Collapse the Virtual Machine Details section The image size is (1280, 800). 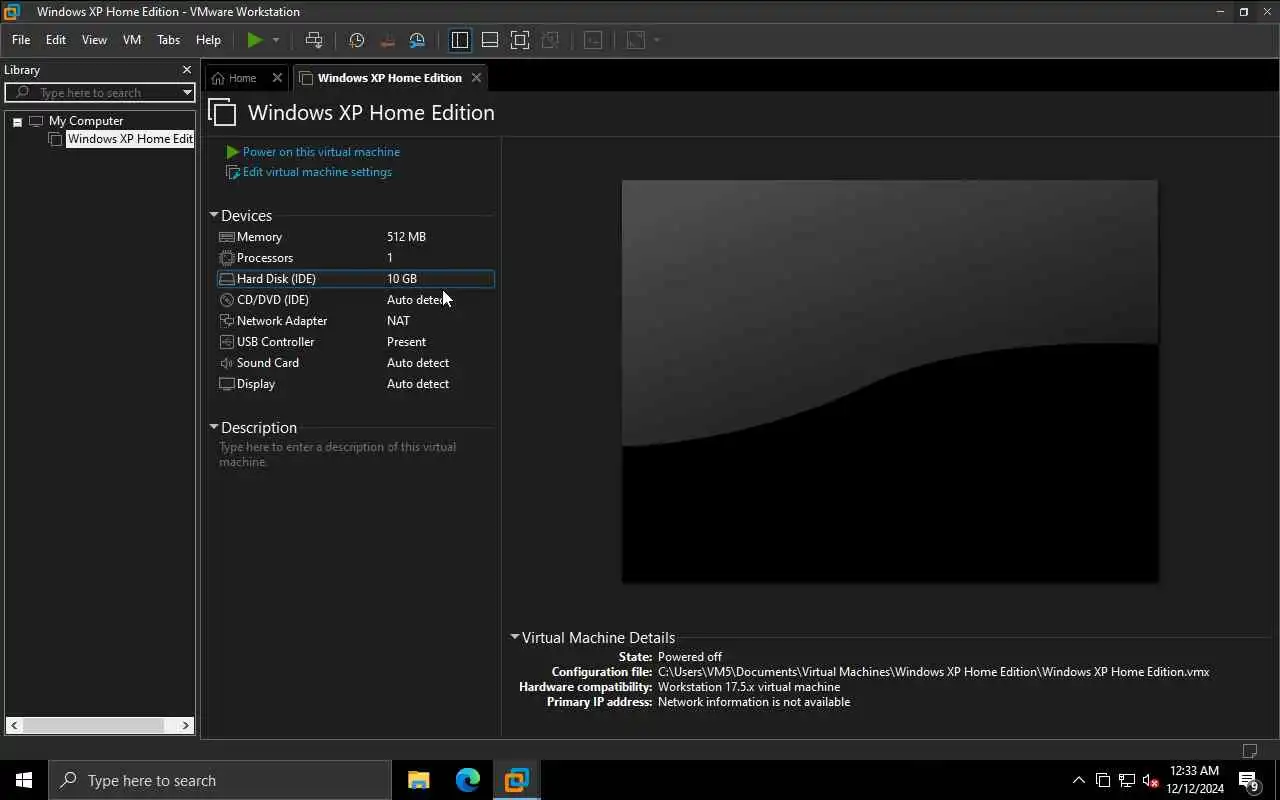tap(515, 637)
